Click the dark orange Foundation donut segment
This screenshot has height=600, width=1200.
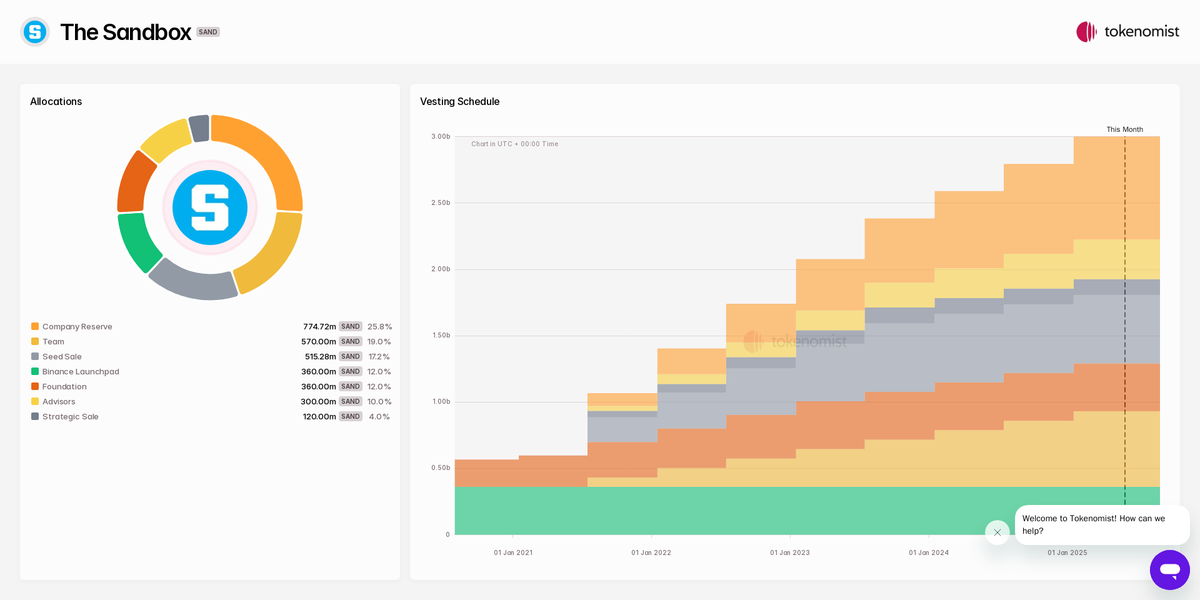point(133,182)
